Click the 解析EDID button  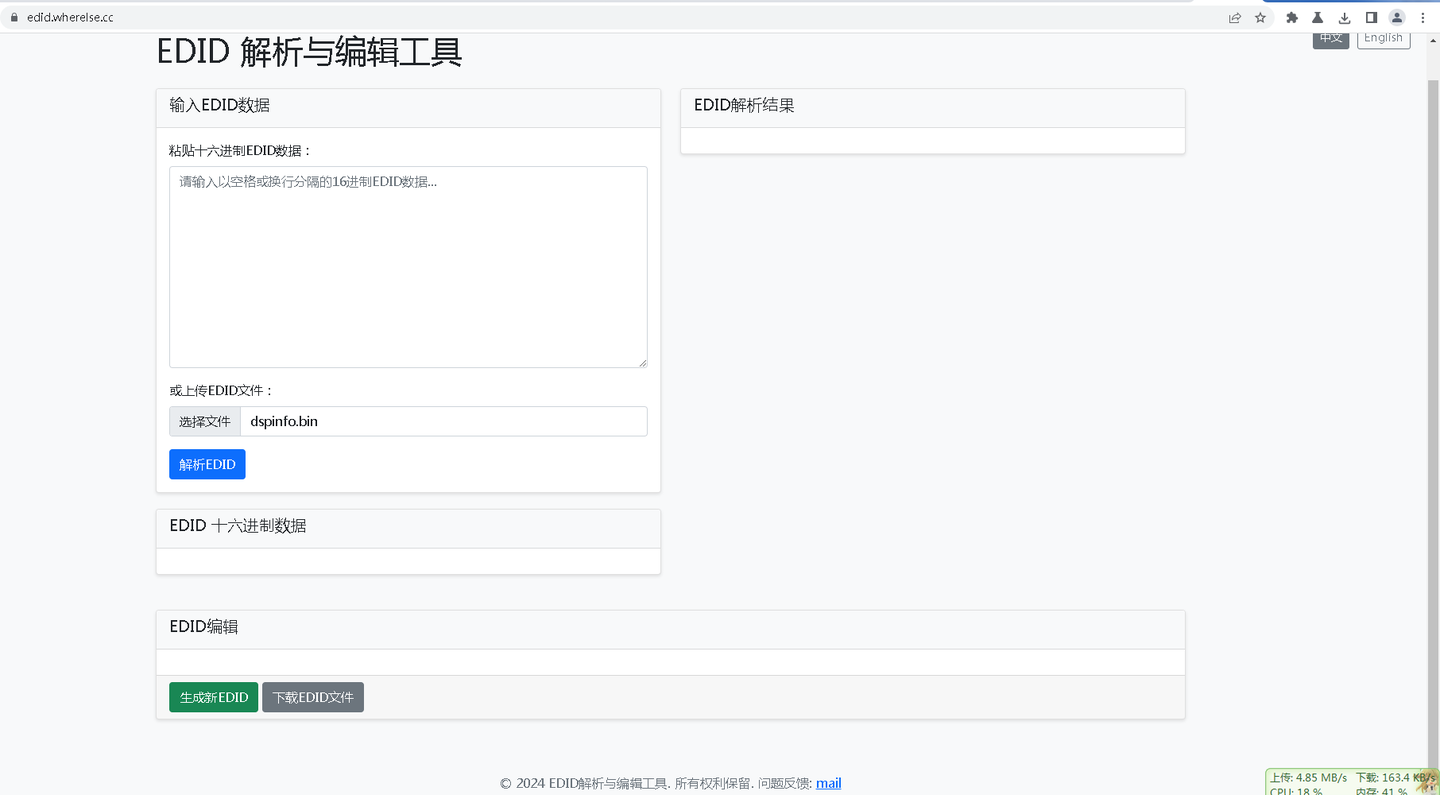207,464
